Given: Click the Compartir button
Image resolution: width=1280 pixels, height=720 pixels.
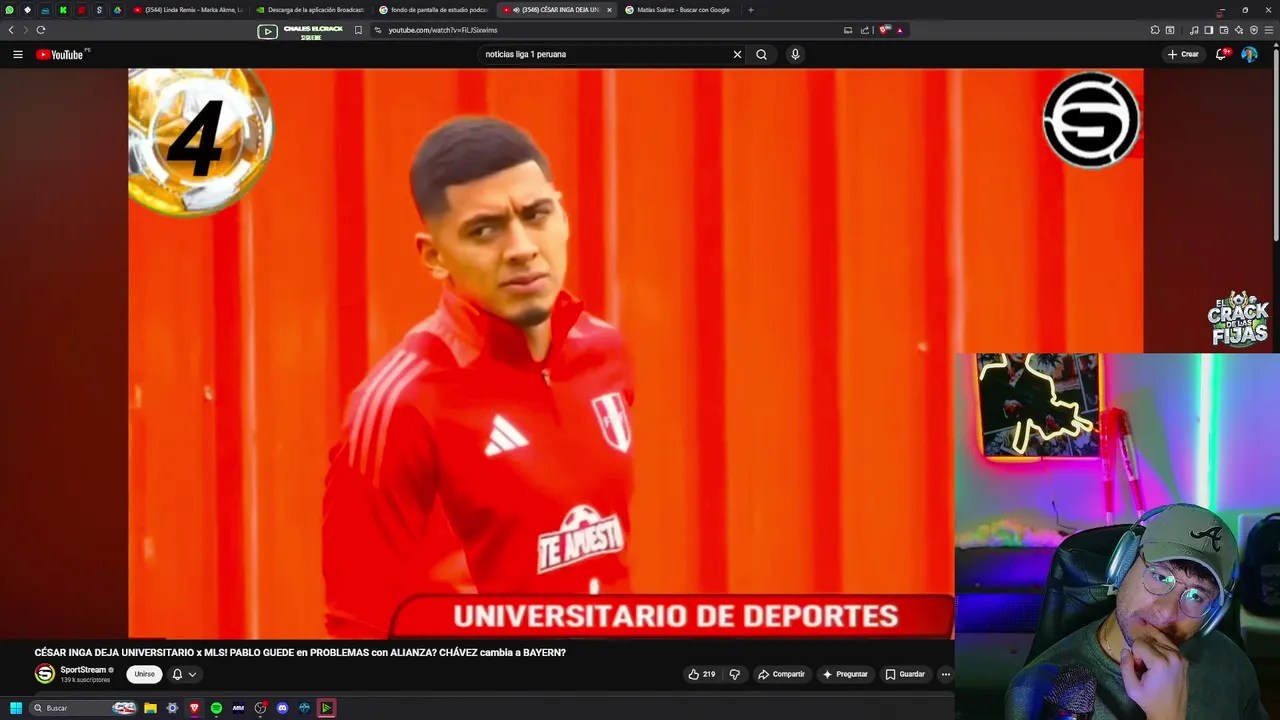Looking at the screenshot, I should click(x=781, y=674).
